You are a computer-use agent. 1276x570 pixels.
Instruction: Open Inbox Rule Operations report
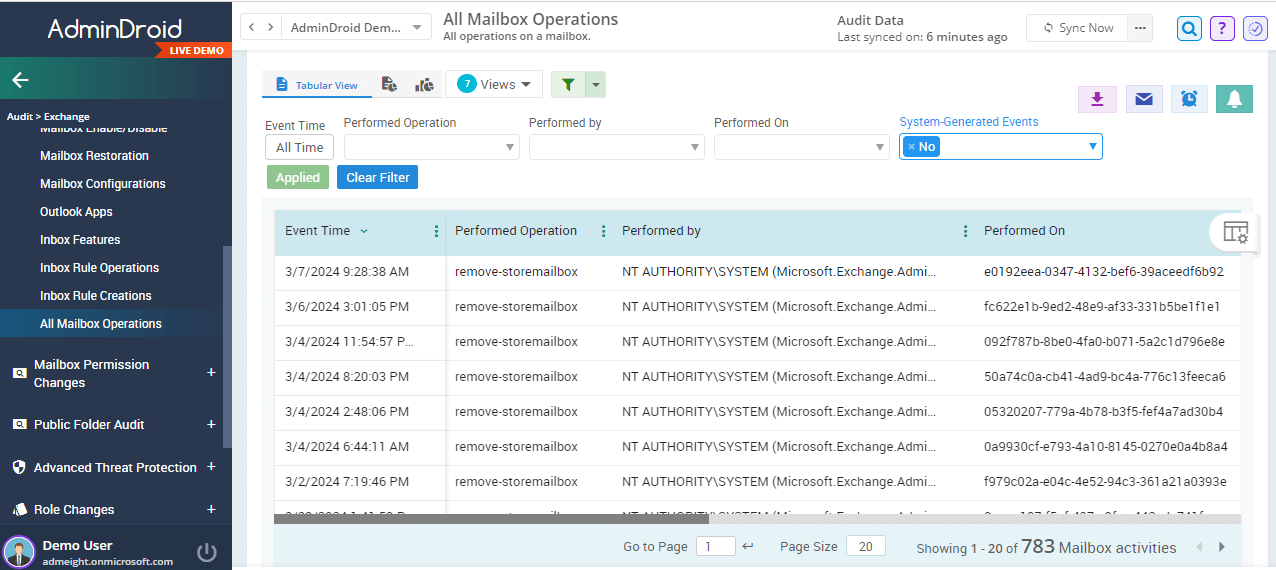(x=100, y=268)
